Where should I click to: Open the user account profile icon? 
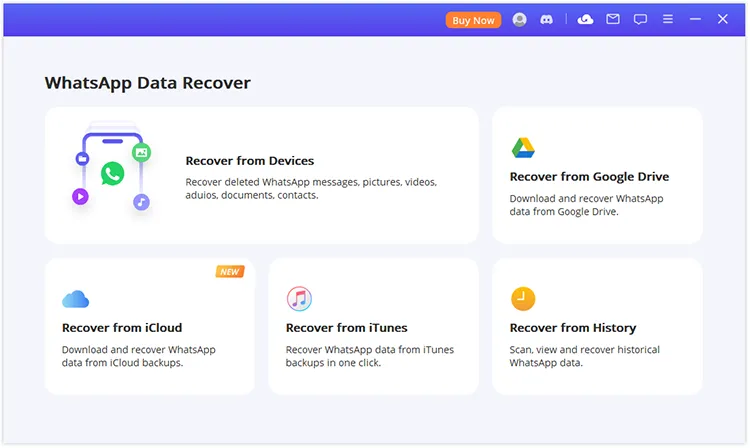click(519, 20)
